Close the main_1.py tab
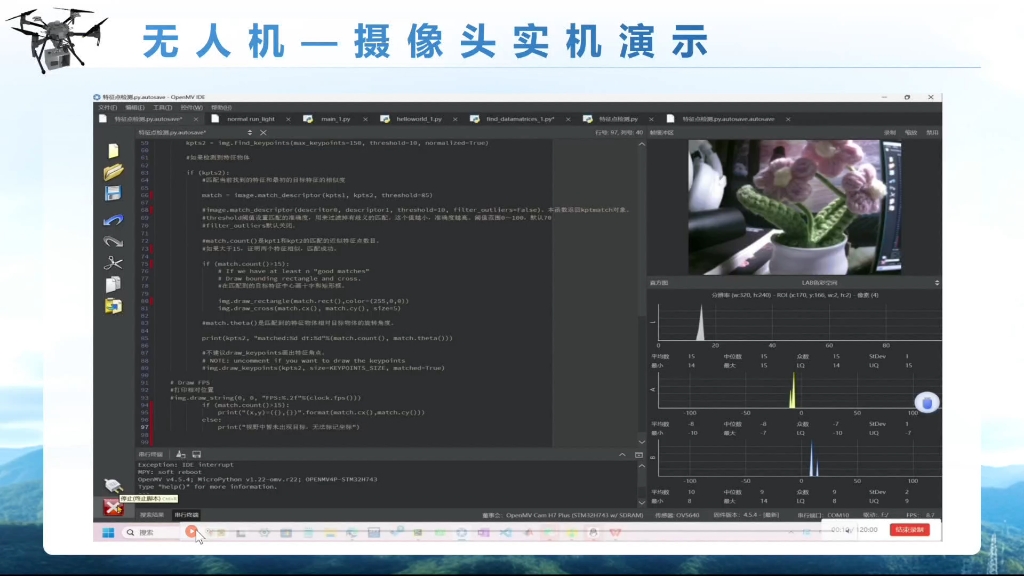Viewport: 1024px width, 576px height. pyautogui.click(x=365, y=120)
